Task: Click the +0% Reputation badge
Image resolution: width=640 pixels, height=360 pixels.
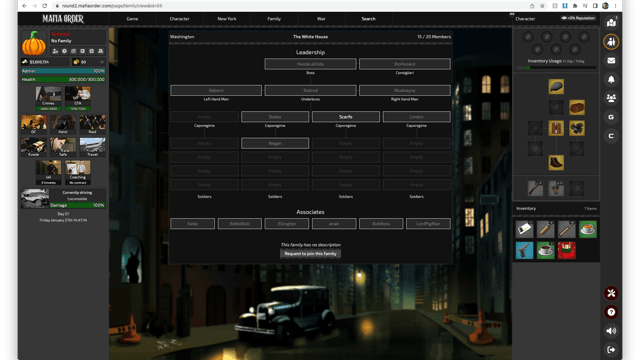Action: coord(578,18)
